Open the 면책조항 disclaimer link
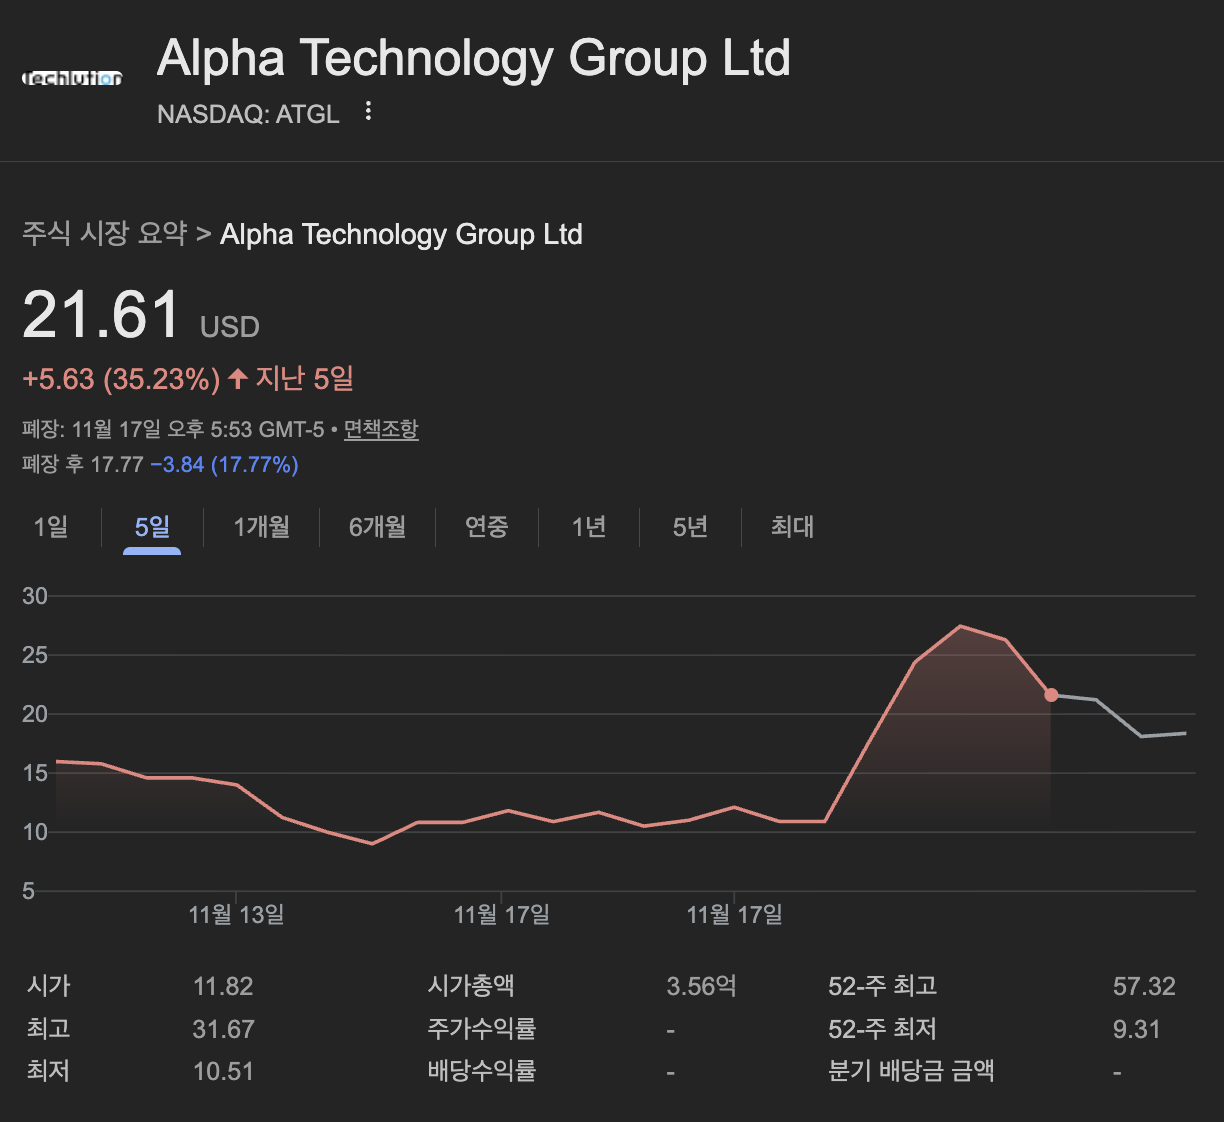1224x1122 pixels. pos(381,430)
